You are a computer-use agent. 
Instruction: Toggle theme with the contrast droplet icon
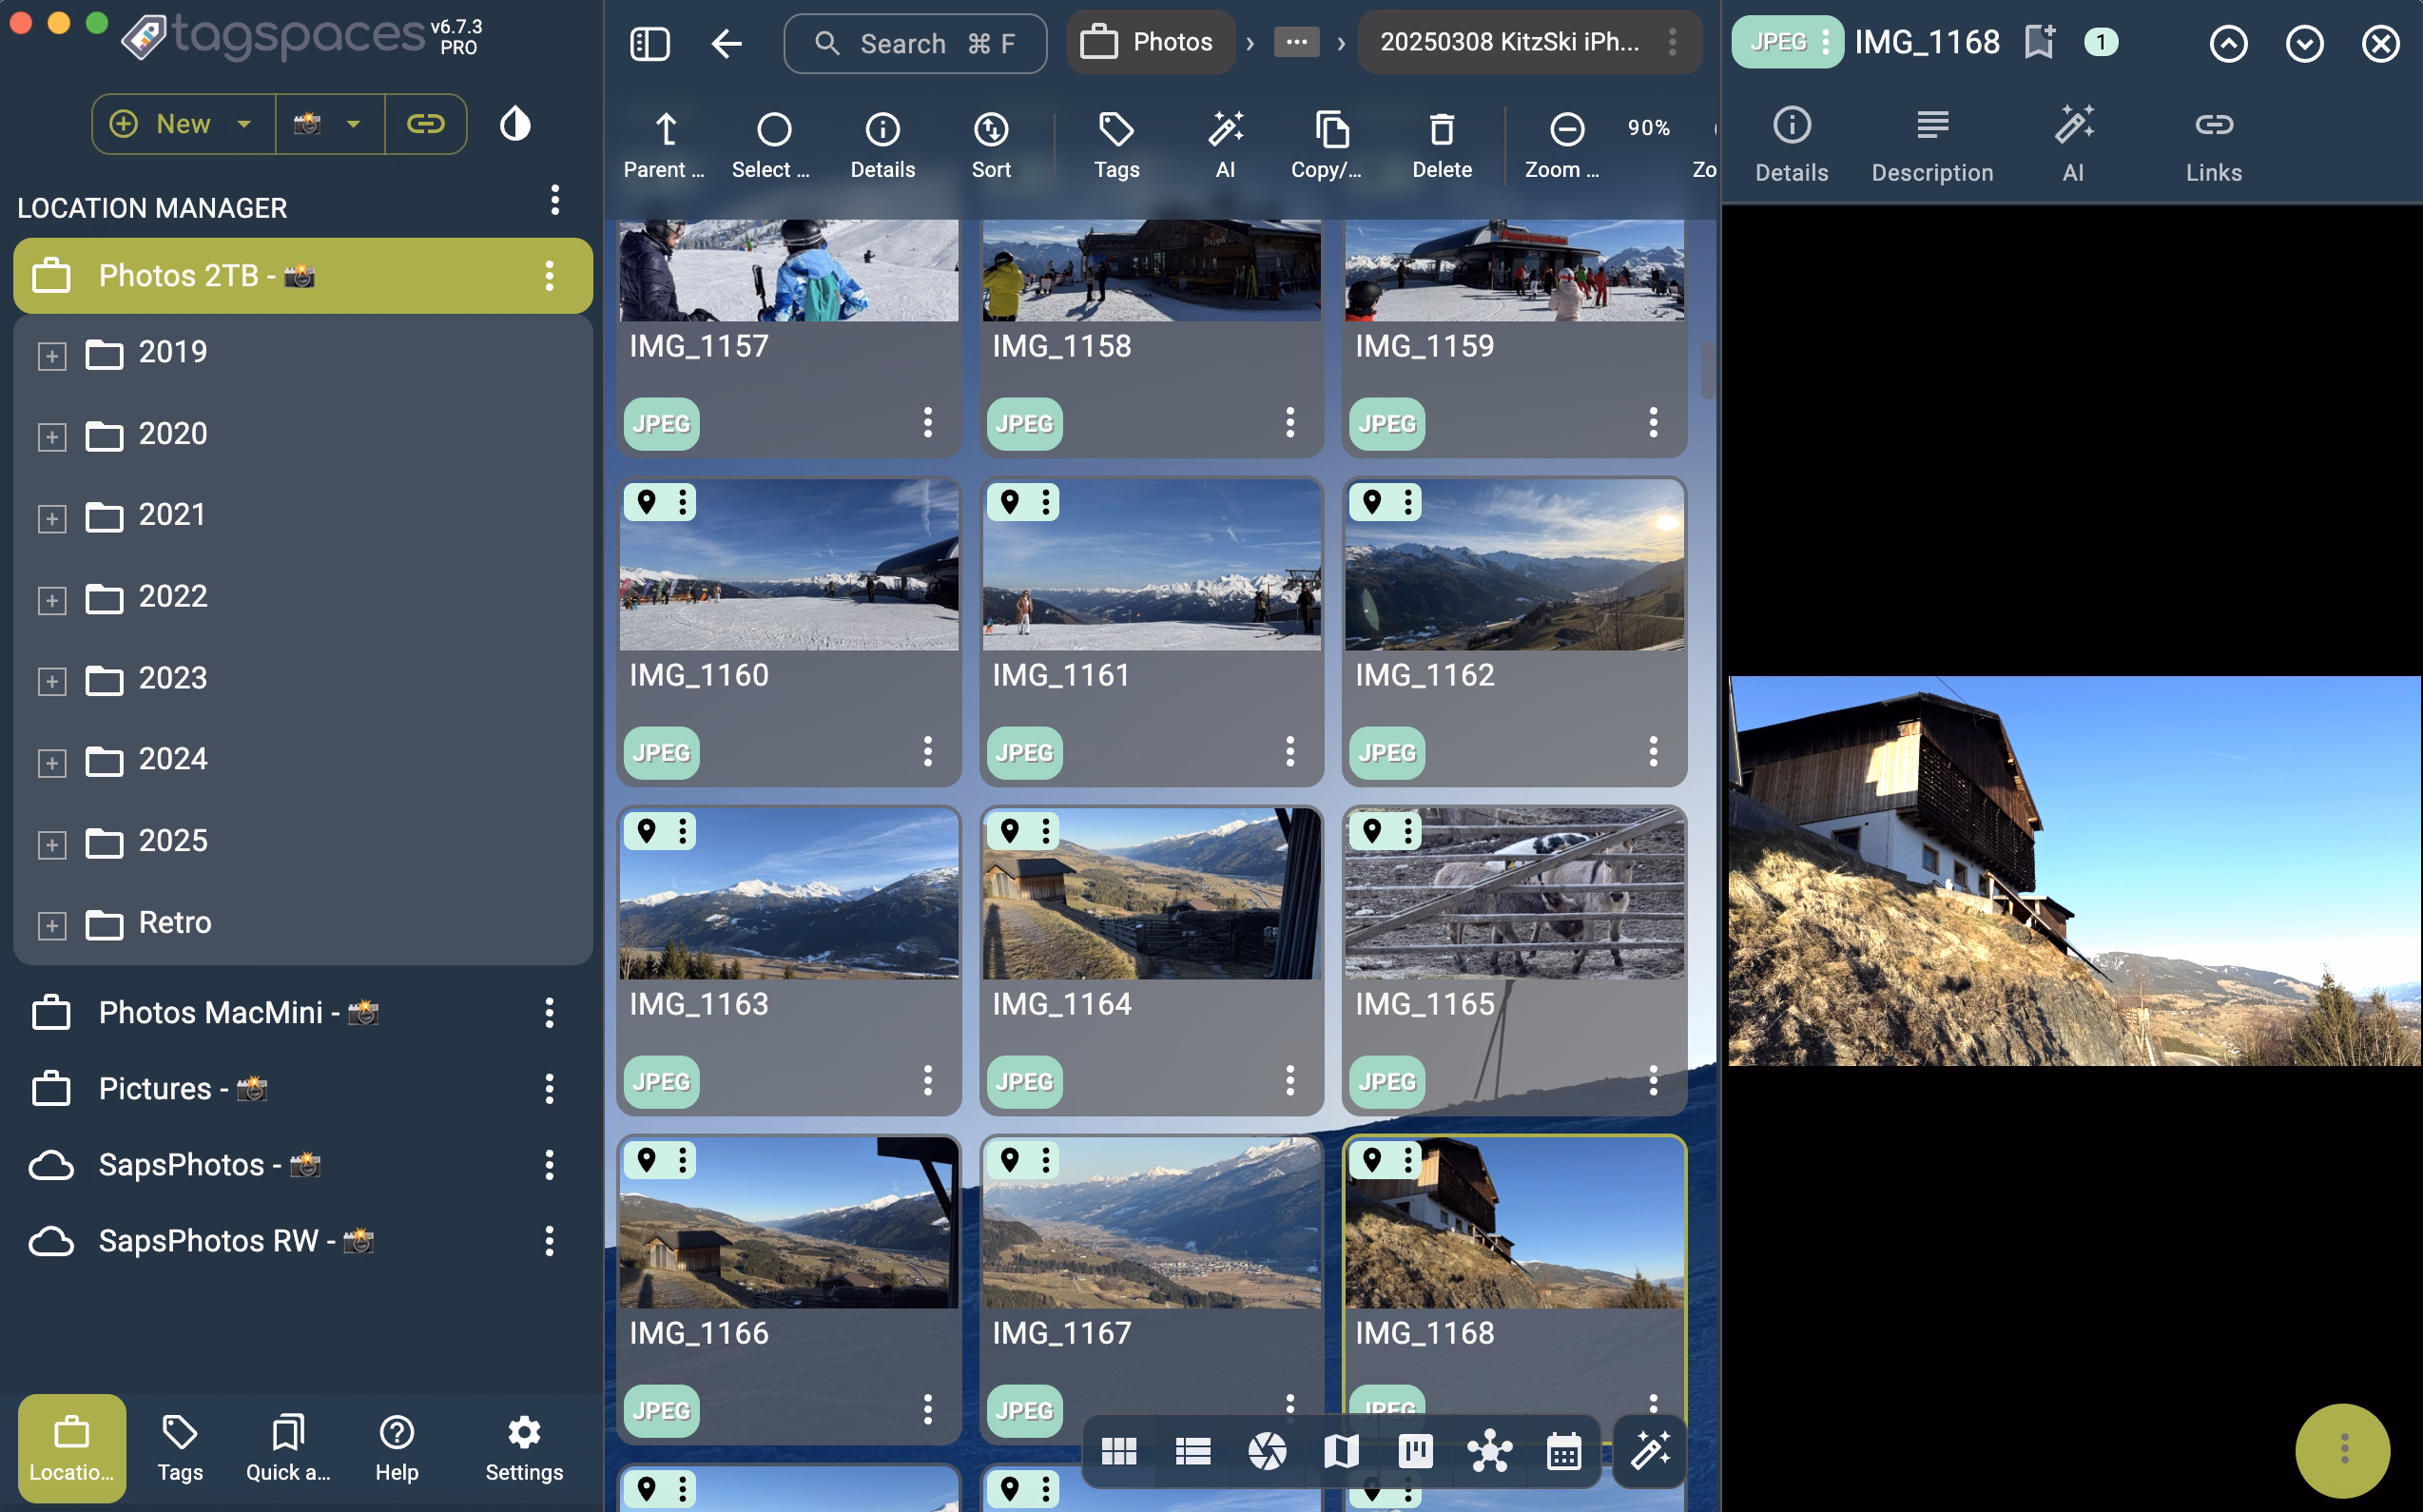point(514,123)
